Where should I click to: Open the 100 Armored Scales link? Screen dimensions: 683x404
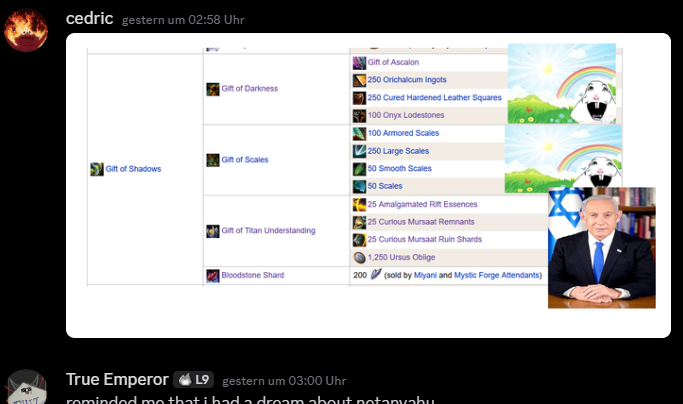403,133
